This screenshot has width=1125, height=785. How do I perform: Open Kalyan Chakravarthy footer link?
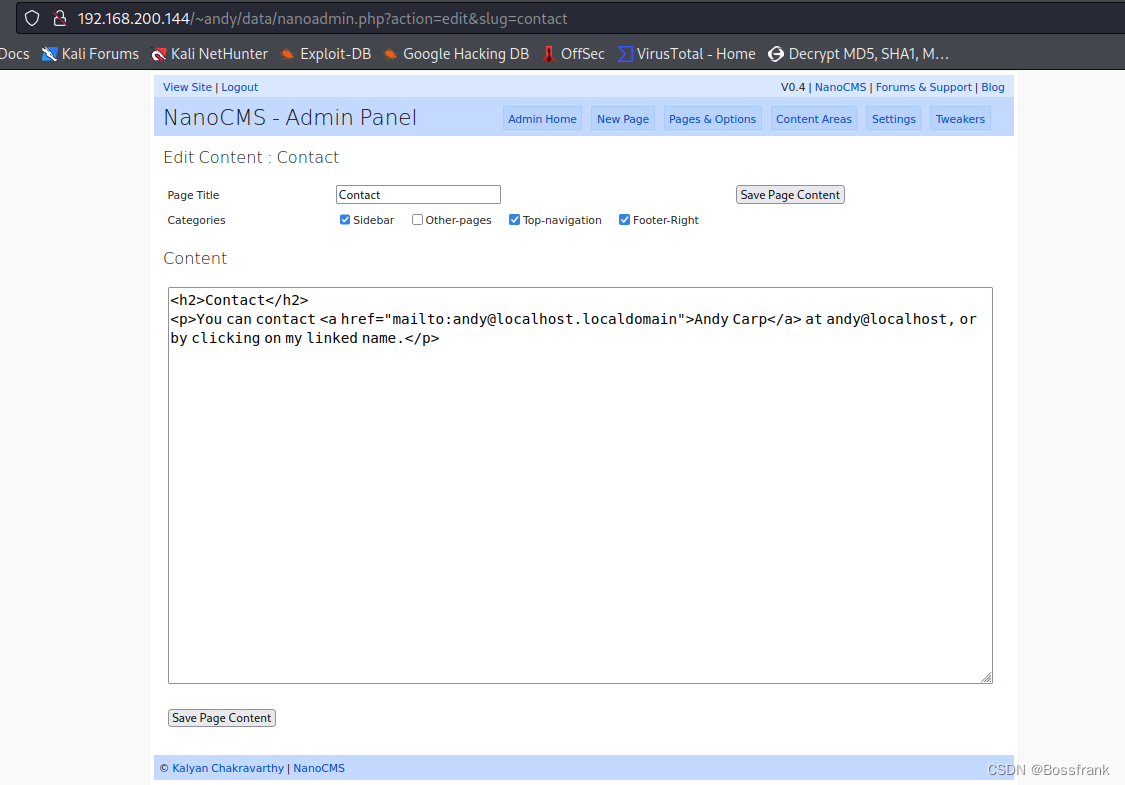click(228, 768)
